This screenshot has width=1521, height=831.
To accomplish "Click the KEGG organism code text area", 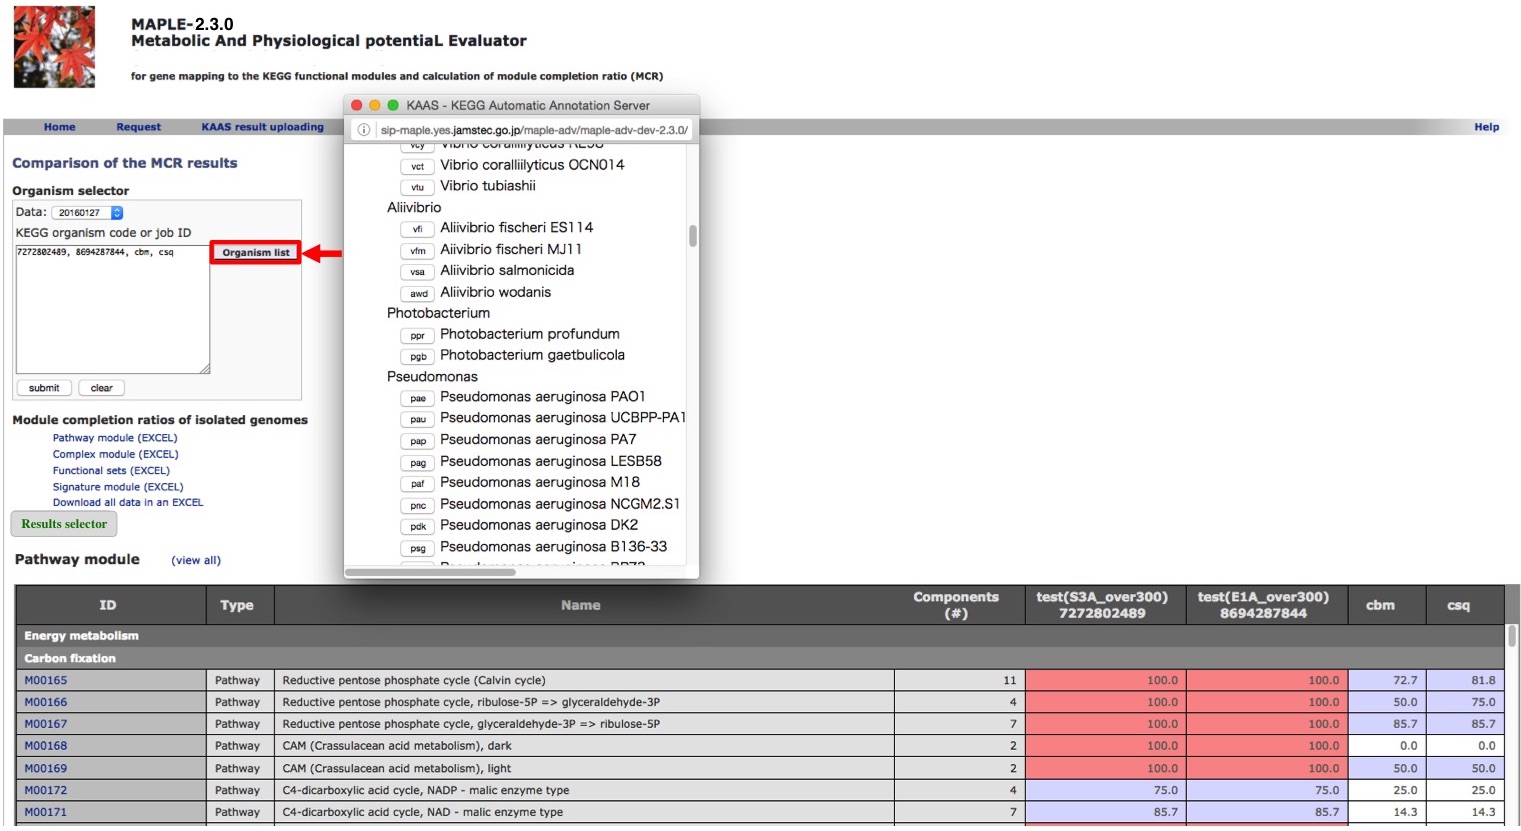I will click(x=112, y=310).
